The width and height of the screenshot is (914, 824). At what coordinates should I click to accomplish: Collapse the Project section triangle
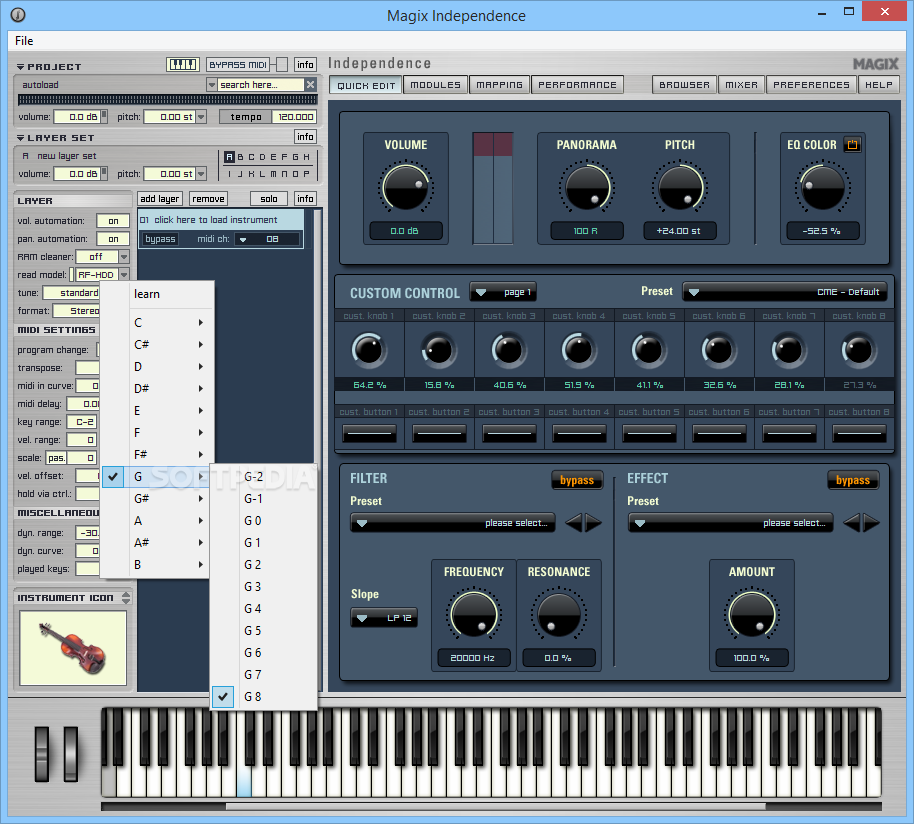20,67
